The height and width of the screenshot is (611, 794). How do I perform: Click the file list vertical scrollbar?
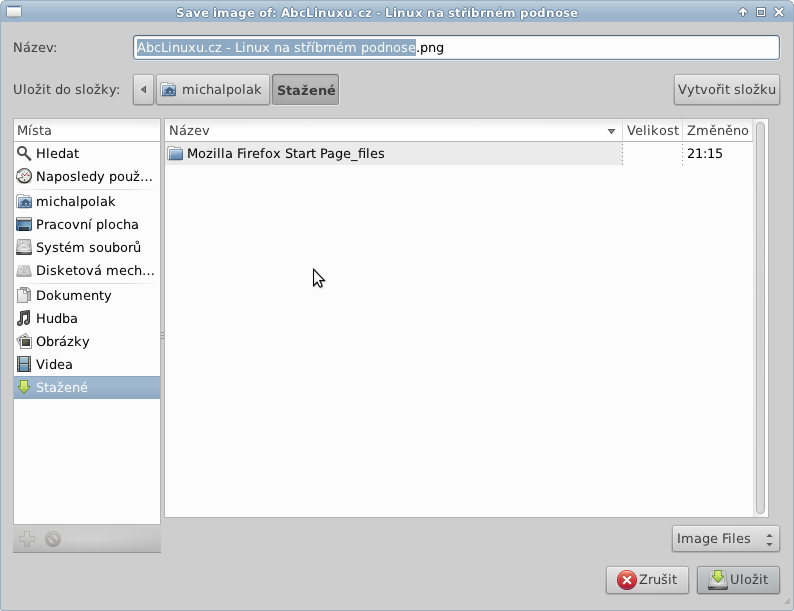760,318
